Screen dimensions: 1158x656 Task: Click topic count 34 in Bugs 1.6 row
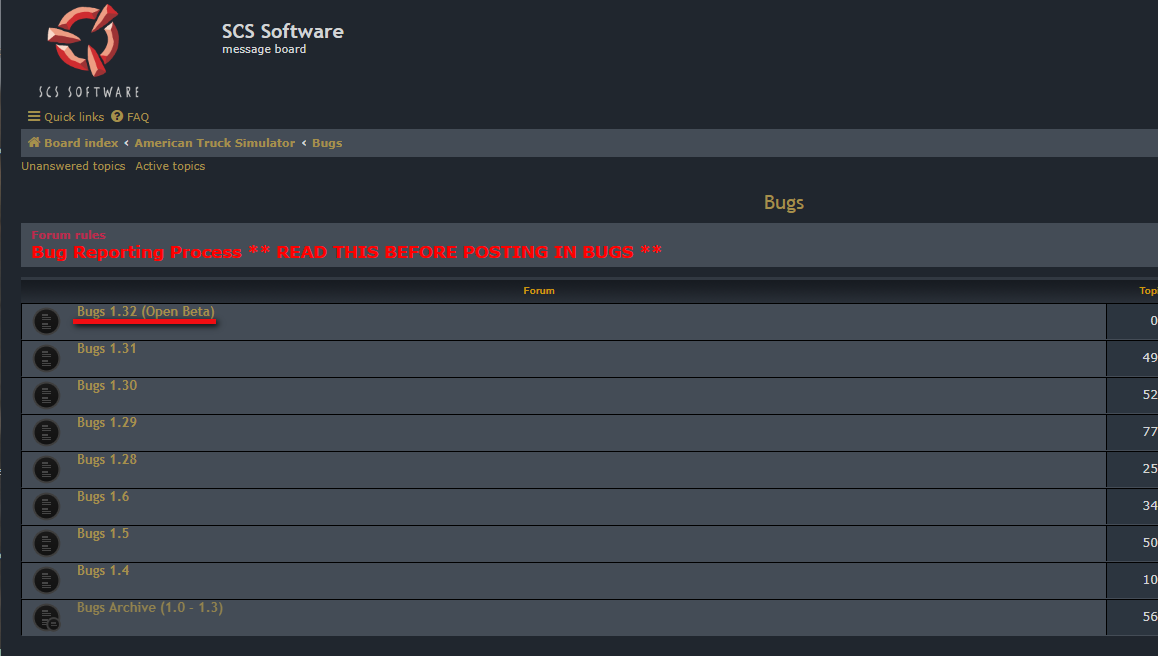click(x=1150, y=505)
